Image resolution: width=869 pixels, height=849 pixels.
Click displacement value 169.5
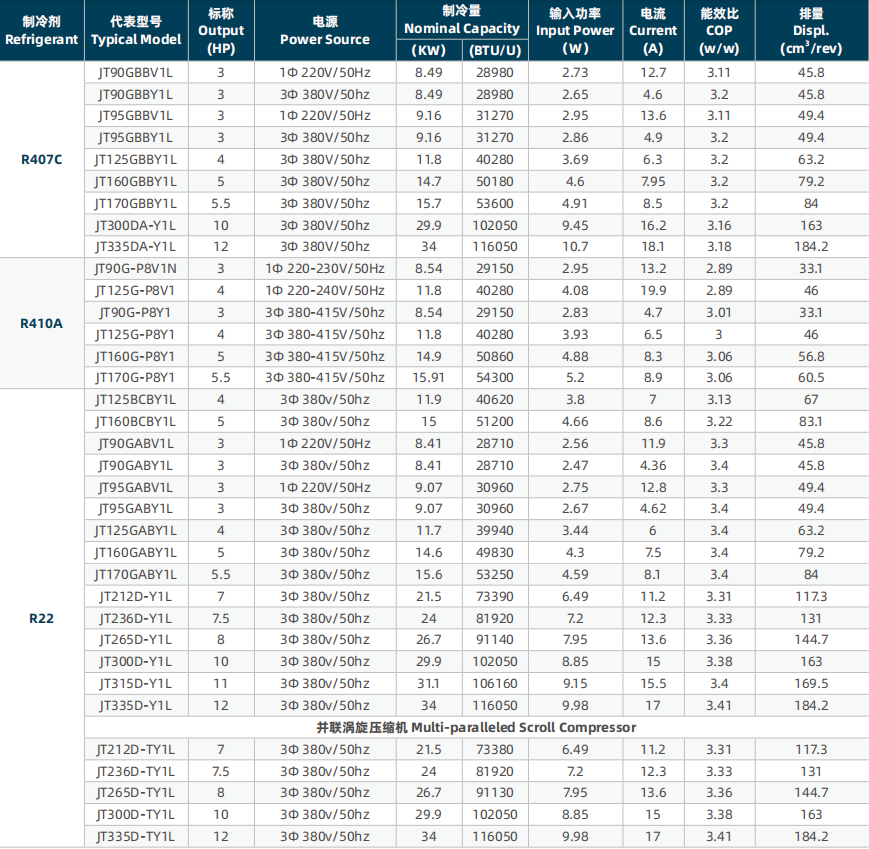[811, 684]
